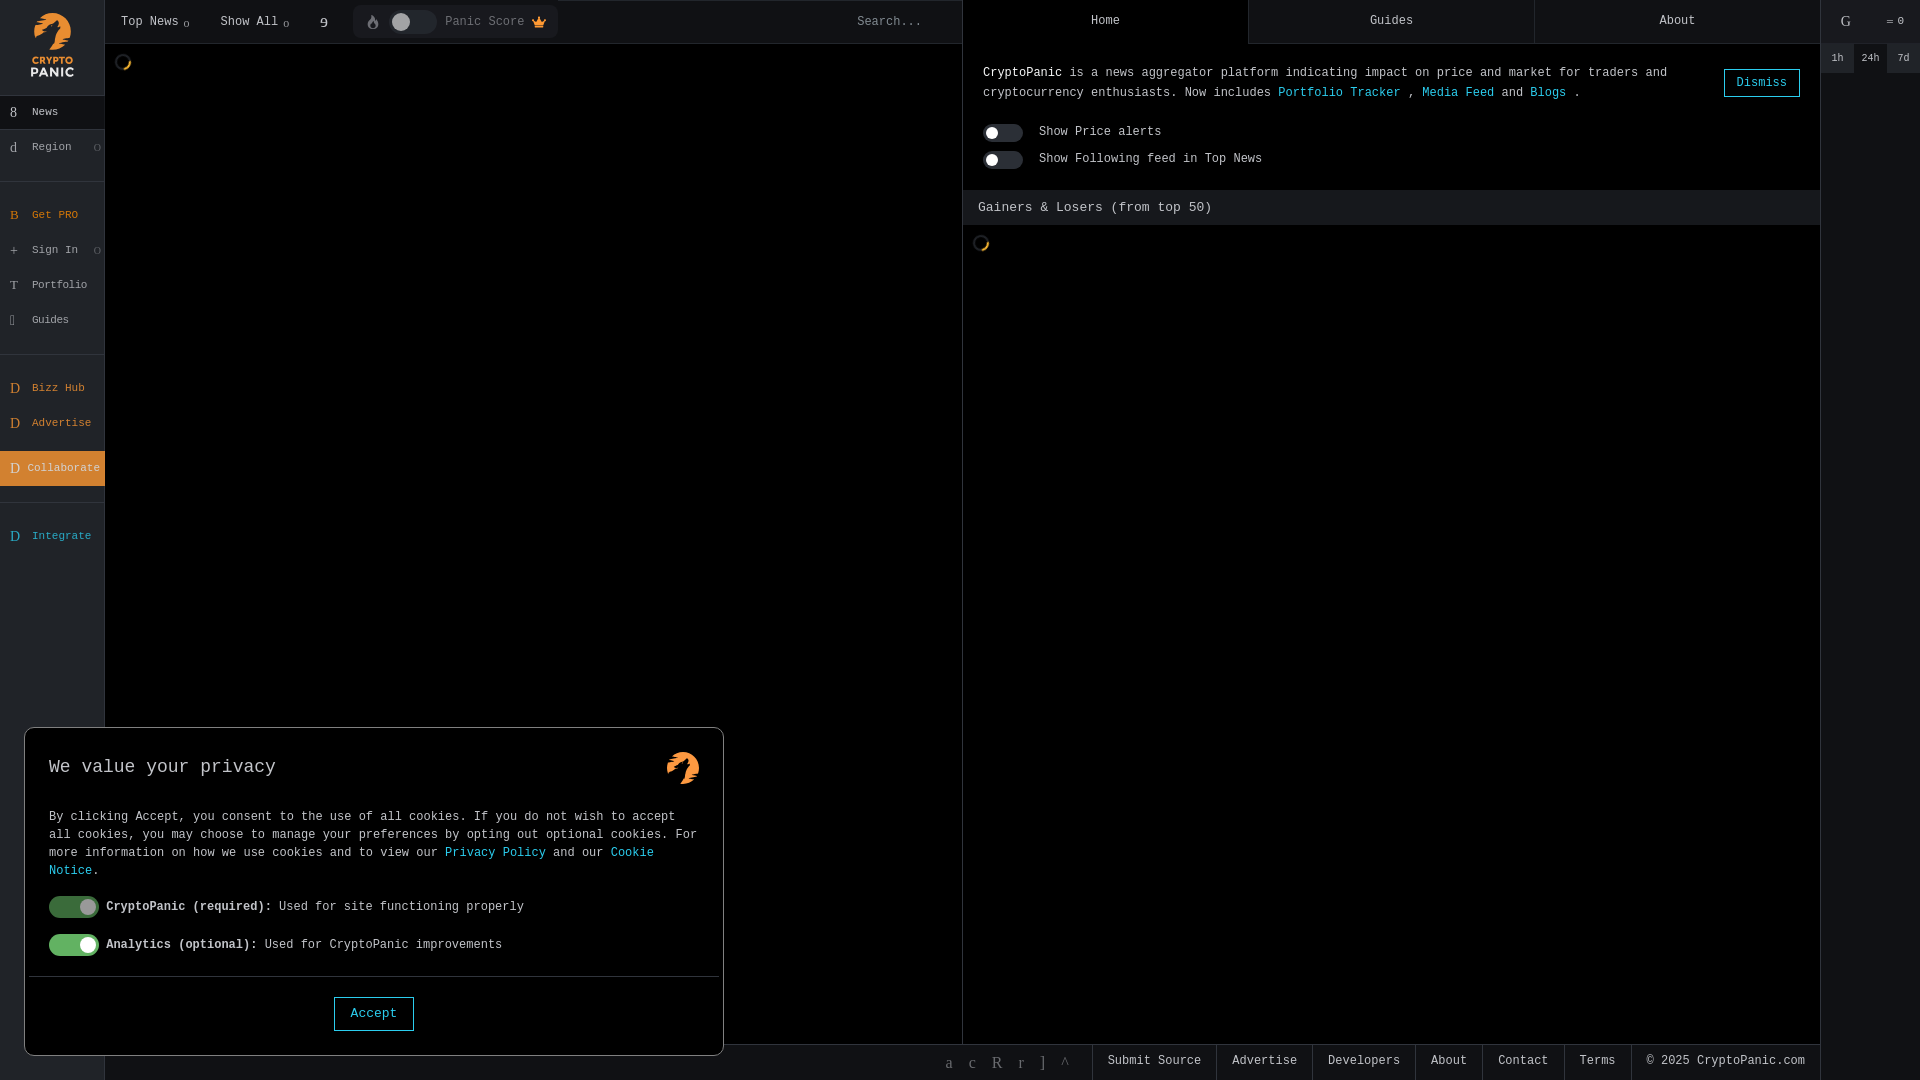The image size is (1920, 1080).
Task: Enable Show Following feed in Top News
Action: [1003, 160]
